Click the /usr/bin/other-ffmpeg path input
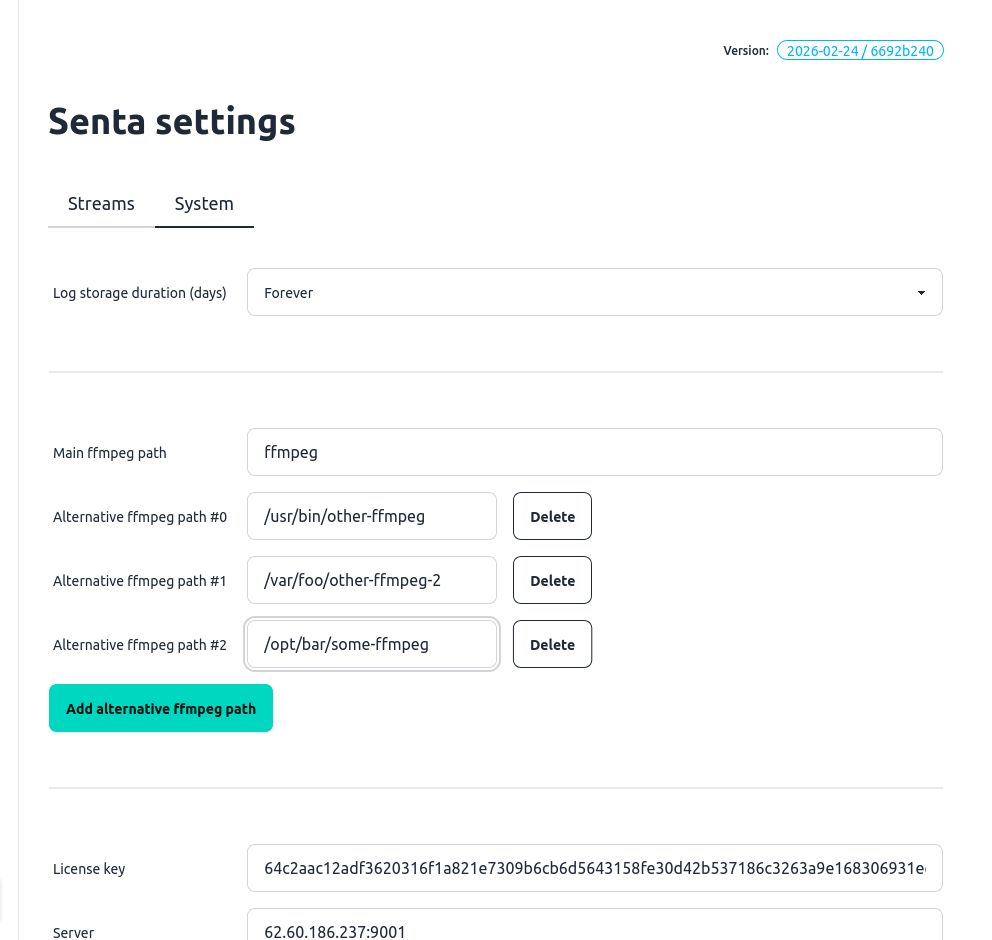This screenshot has width=992, height=940. click(372, 517)
